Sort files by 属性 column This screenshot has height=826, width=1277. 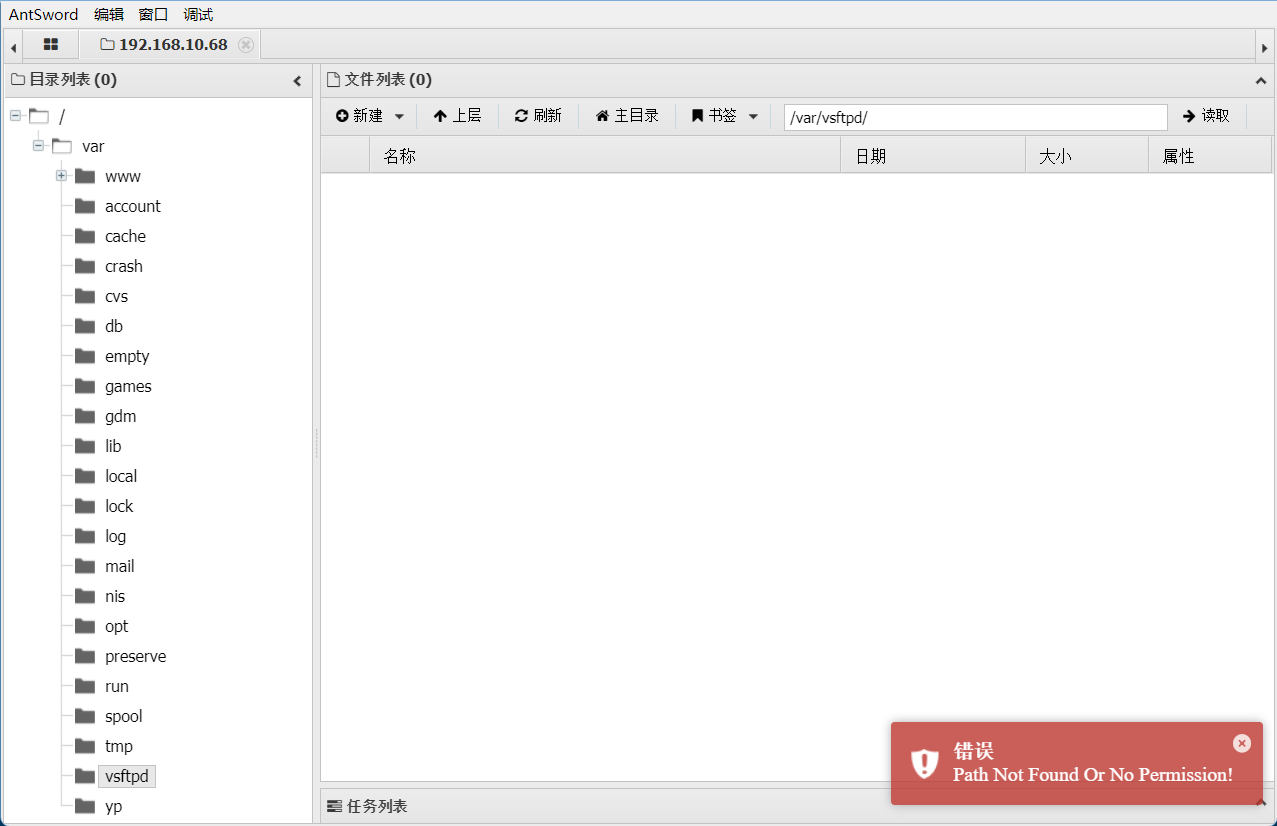(x=1210, y=156)
